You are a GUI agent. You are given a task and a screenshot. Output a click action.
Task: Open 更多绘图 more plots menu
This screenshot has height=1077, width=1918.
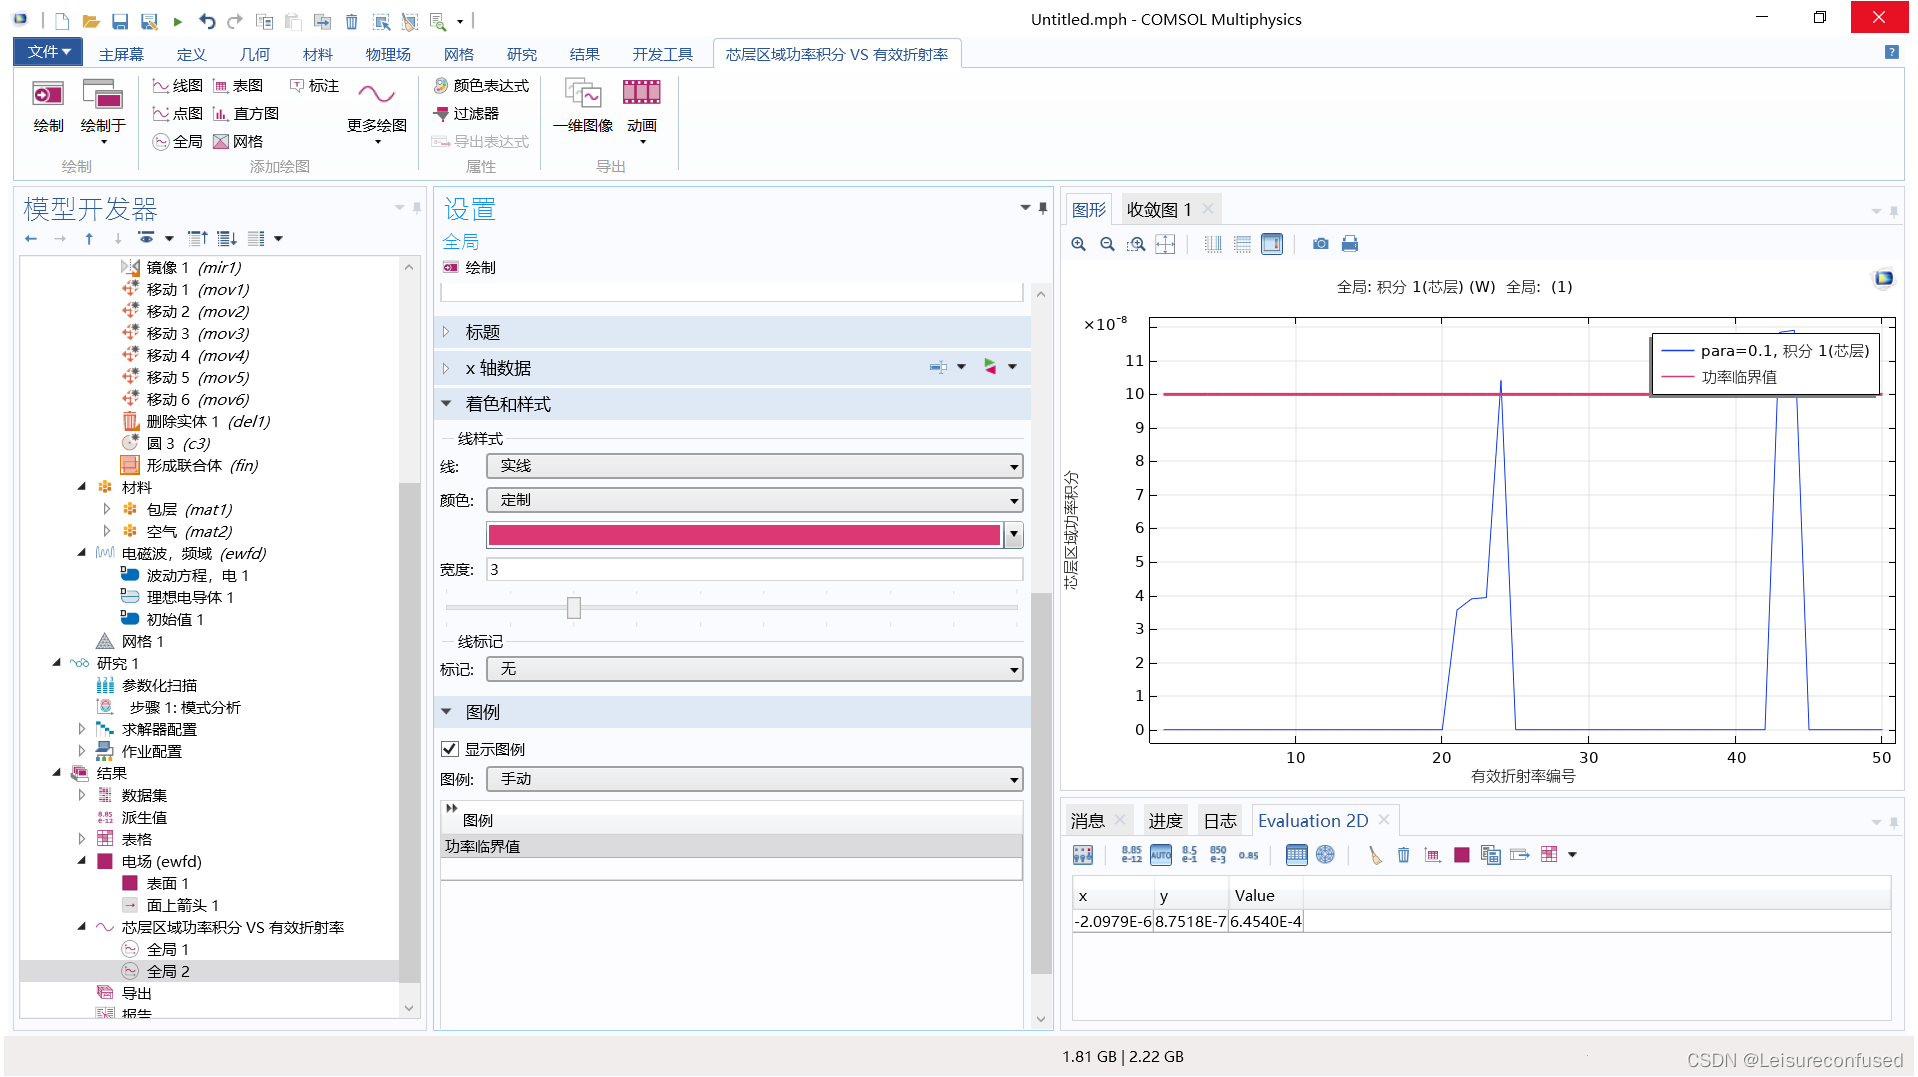coord(377,112)
